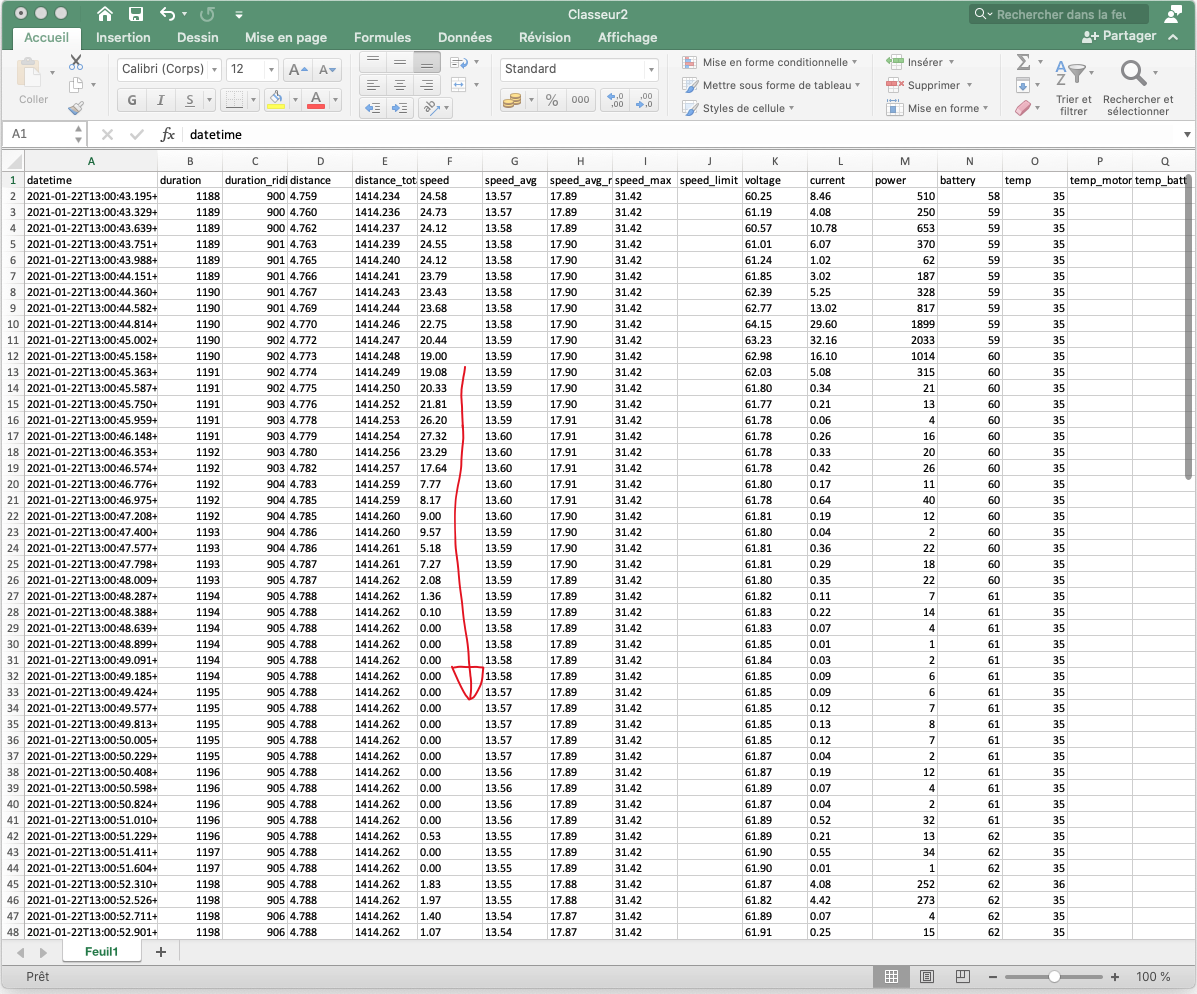Apply format painter brush
Viewport: 1197px width, 994px height.
click(x=76, y=108)
